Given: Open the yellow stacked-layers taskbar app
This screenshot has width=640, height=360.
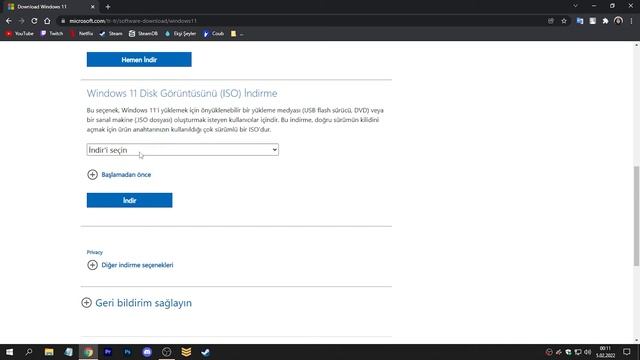Looking at the screenshot, I should [186, 352].
